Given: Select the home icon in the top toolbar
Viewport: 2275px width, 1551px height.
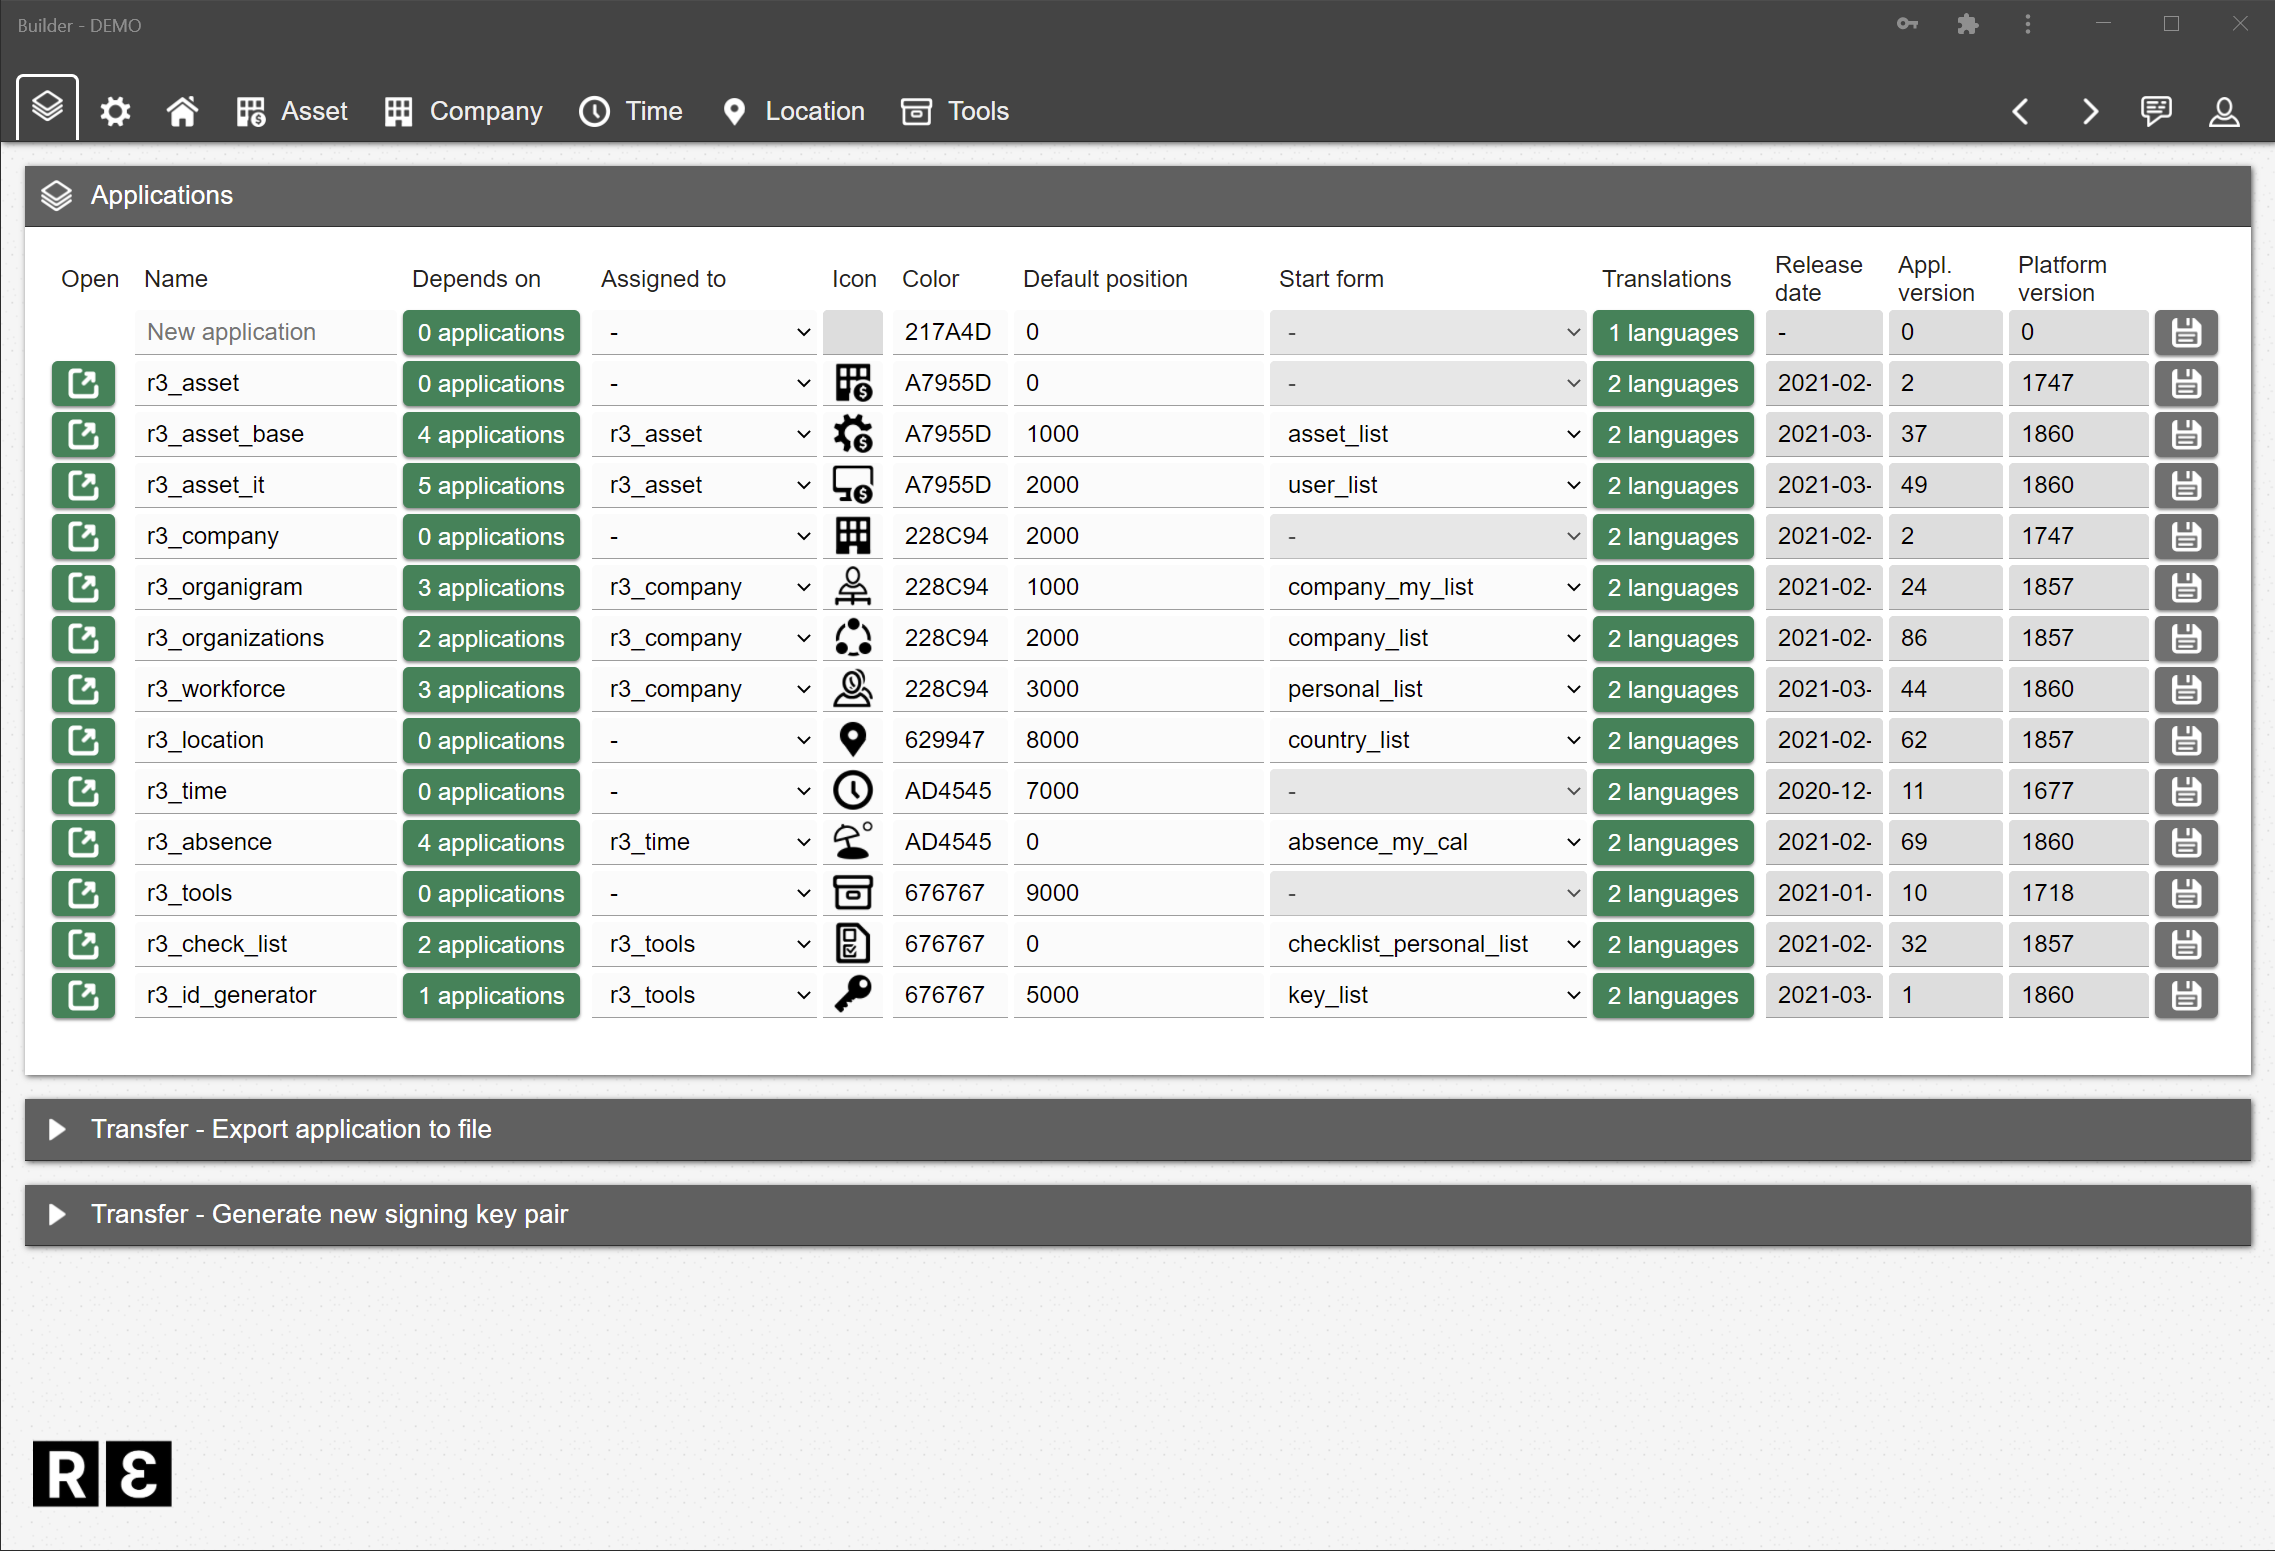Looking at the screenshot, I should (x=182, y=111).
